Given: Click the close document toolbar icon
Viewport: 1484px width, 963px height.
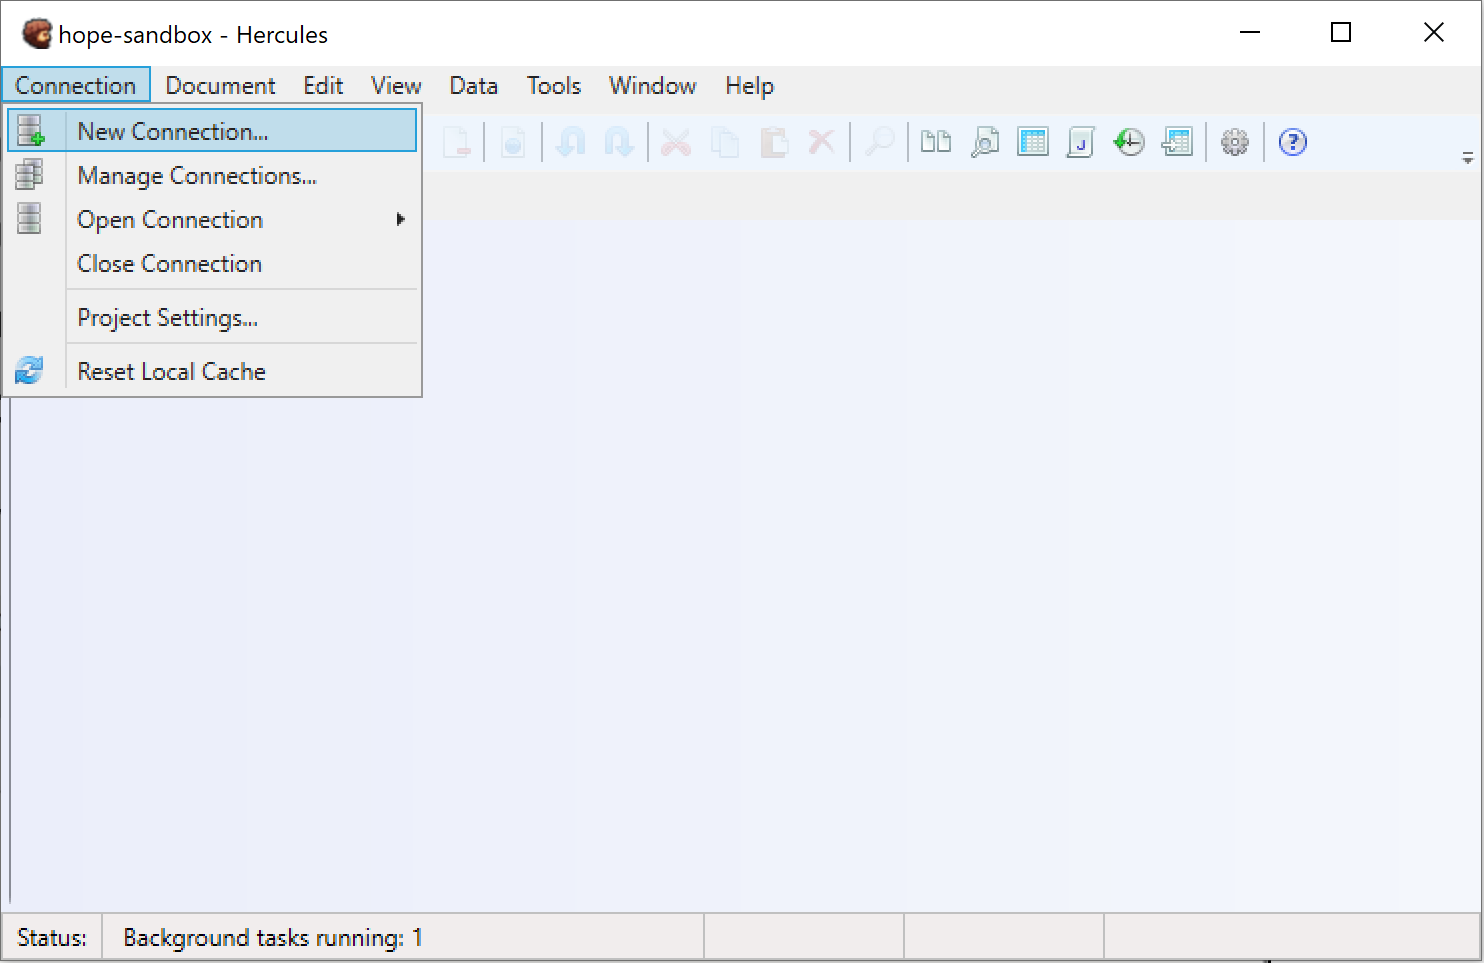Looking at the screenshot, I should tap(457, 142).
